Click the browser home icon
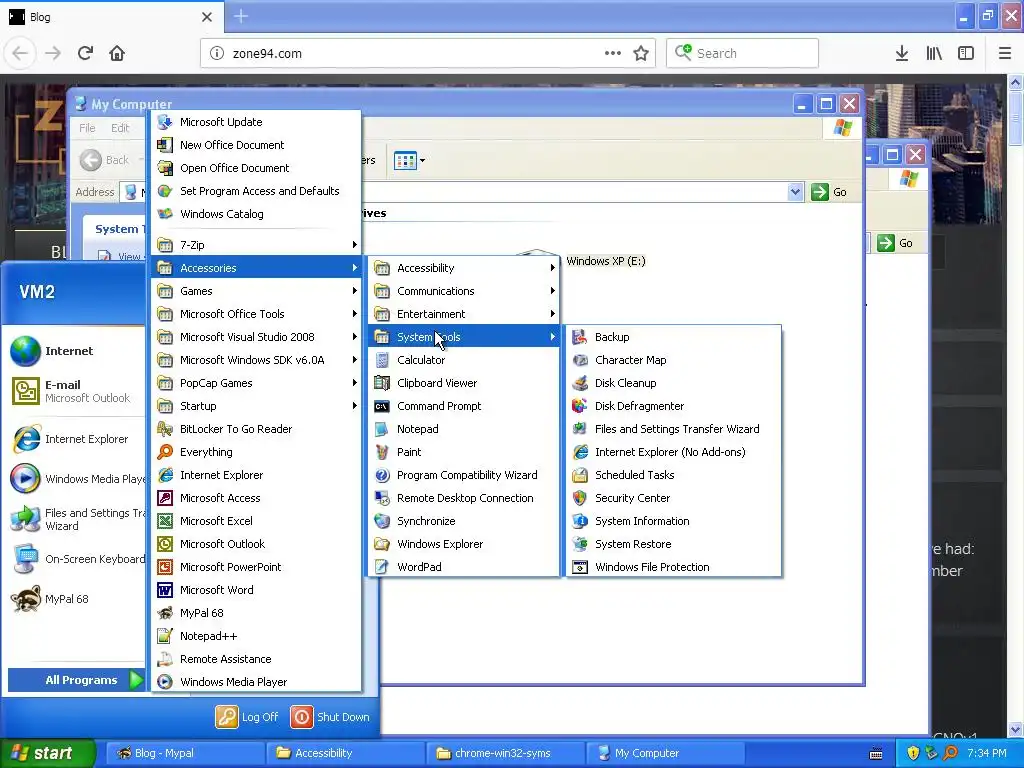The image size is (1024, 768). click(x=117, y=54)
